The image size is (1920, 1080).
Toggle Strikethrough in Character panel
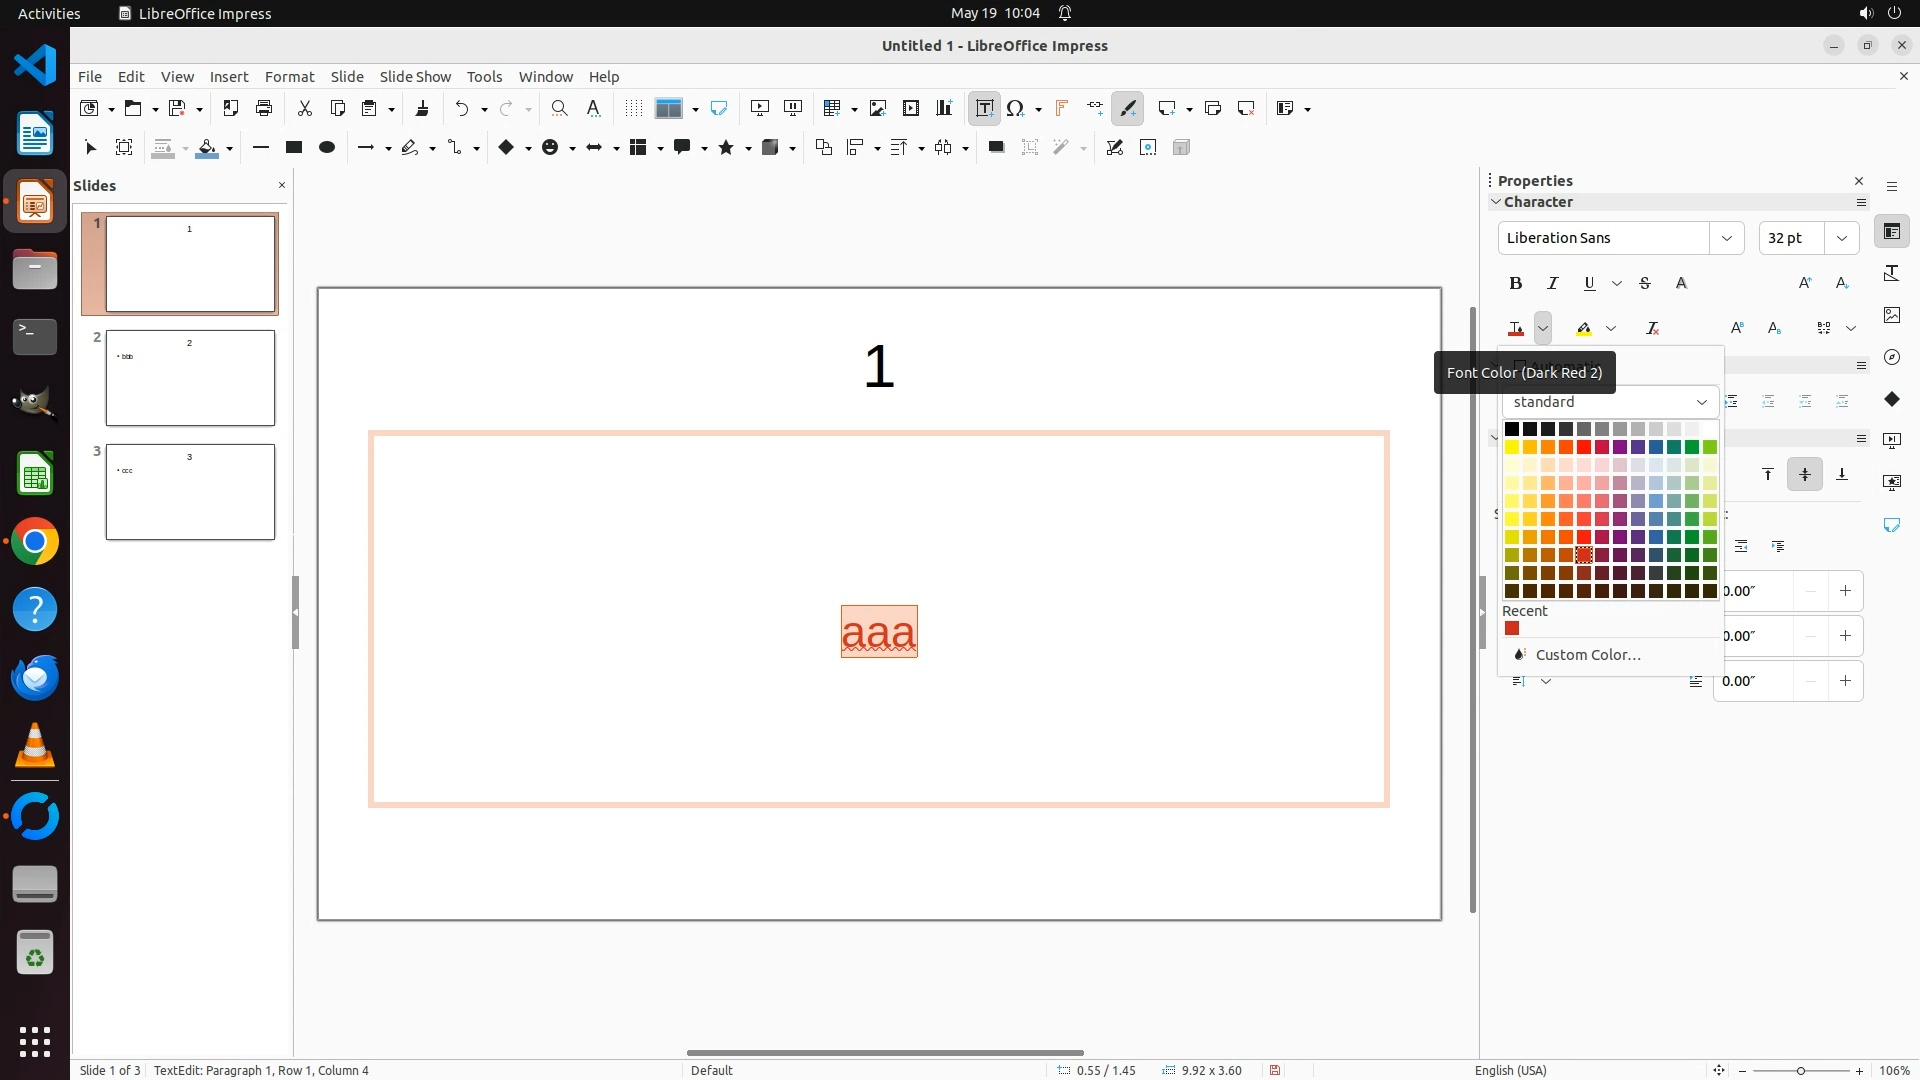click(x=1645, y=284)
